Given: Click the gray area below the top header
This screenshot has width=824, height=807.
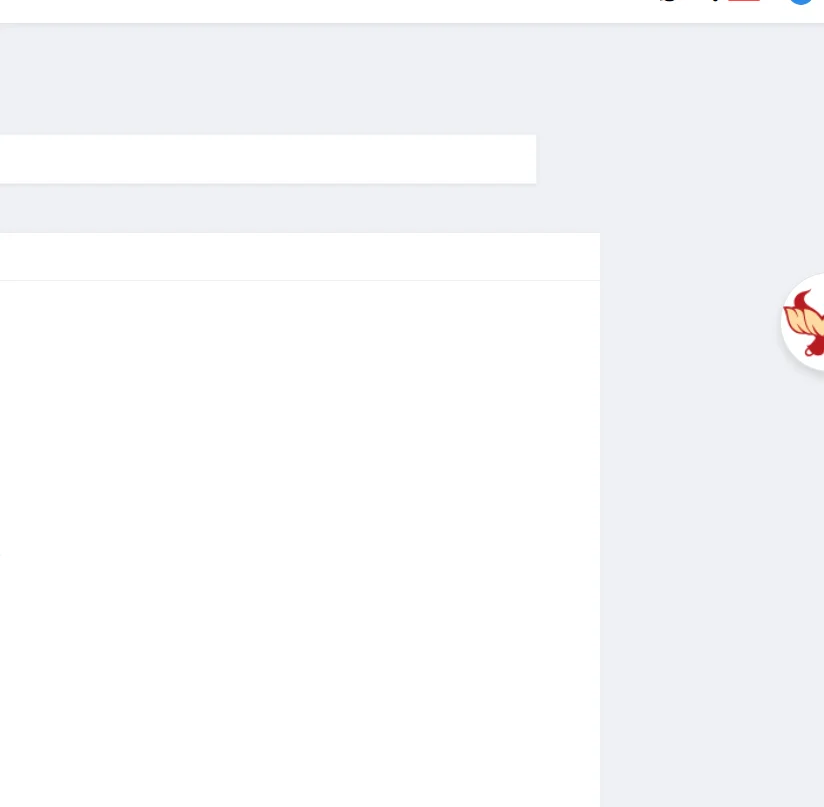Looking at the screenshot, I should 412,79.
